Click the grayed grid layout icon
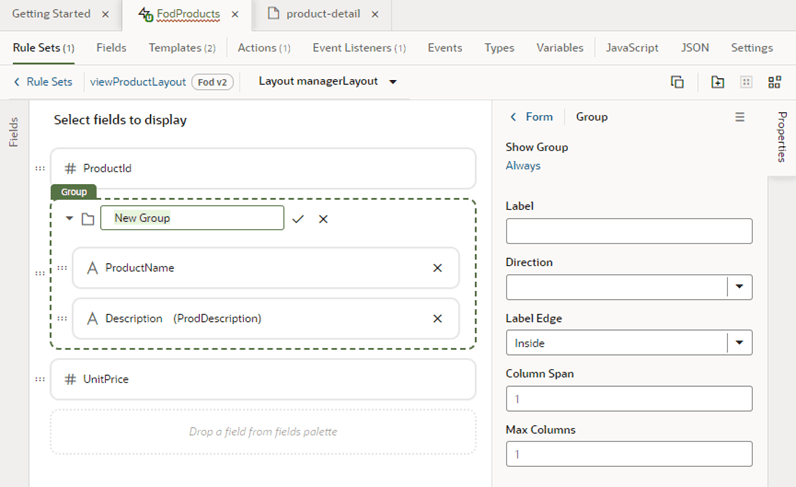796x487 pixels. point(746,82)
